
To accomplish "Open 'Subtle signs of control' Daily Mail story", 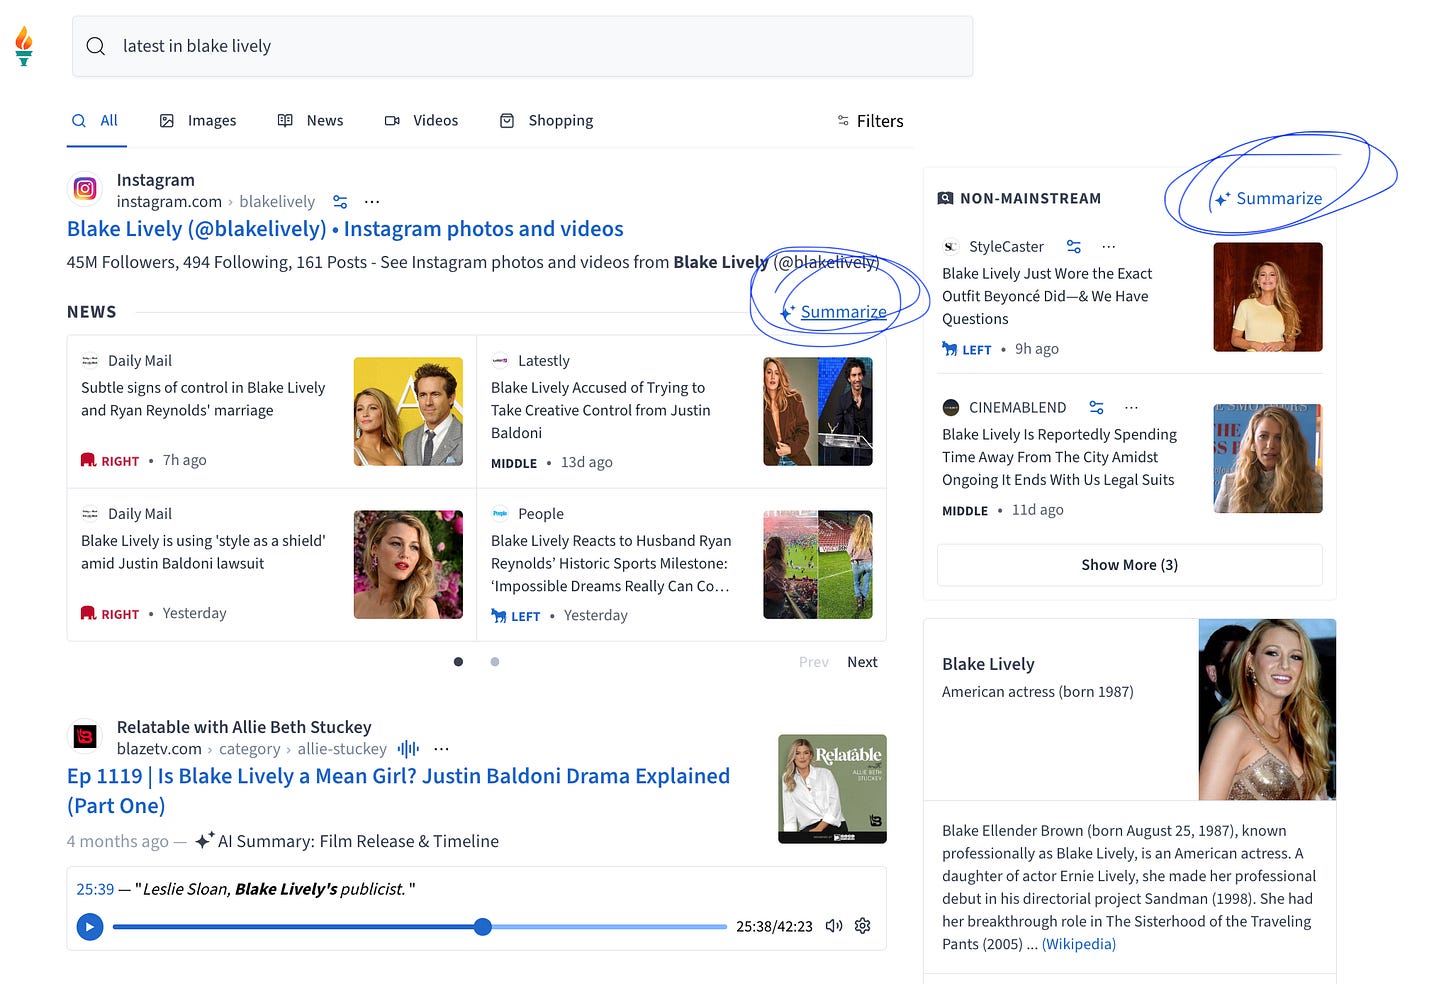I will click(203, 399).
